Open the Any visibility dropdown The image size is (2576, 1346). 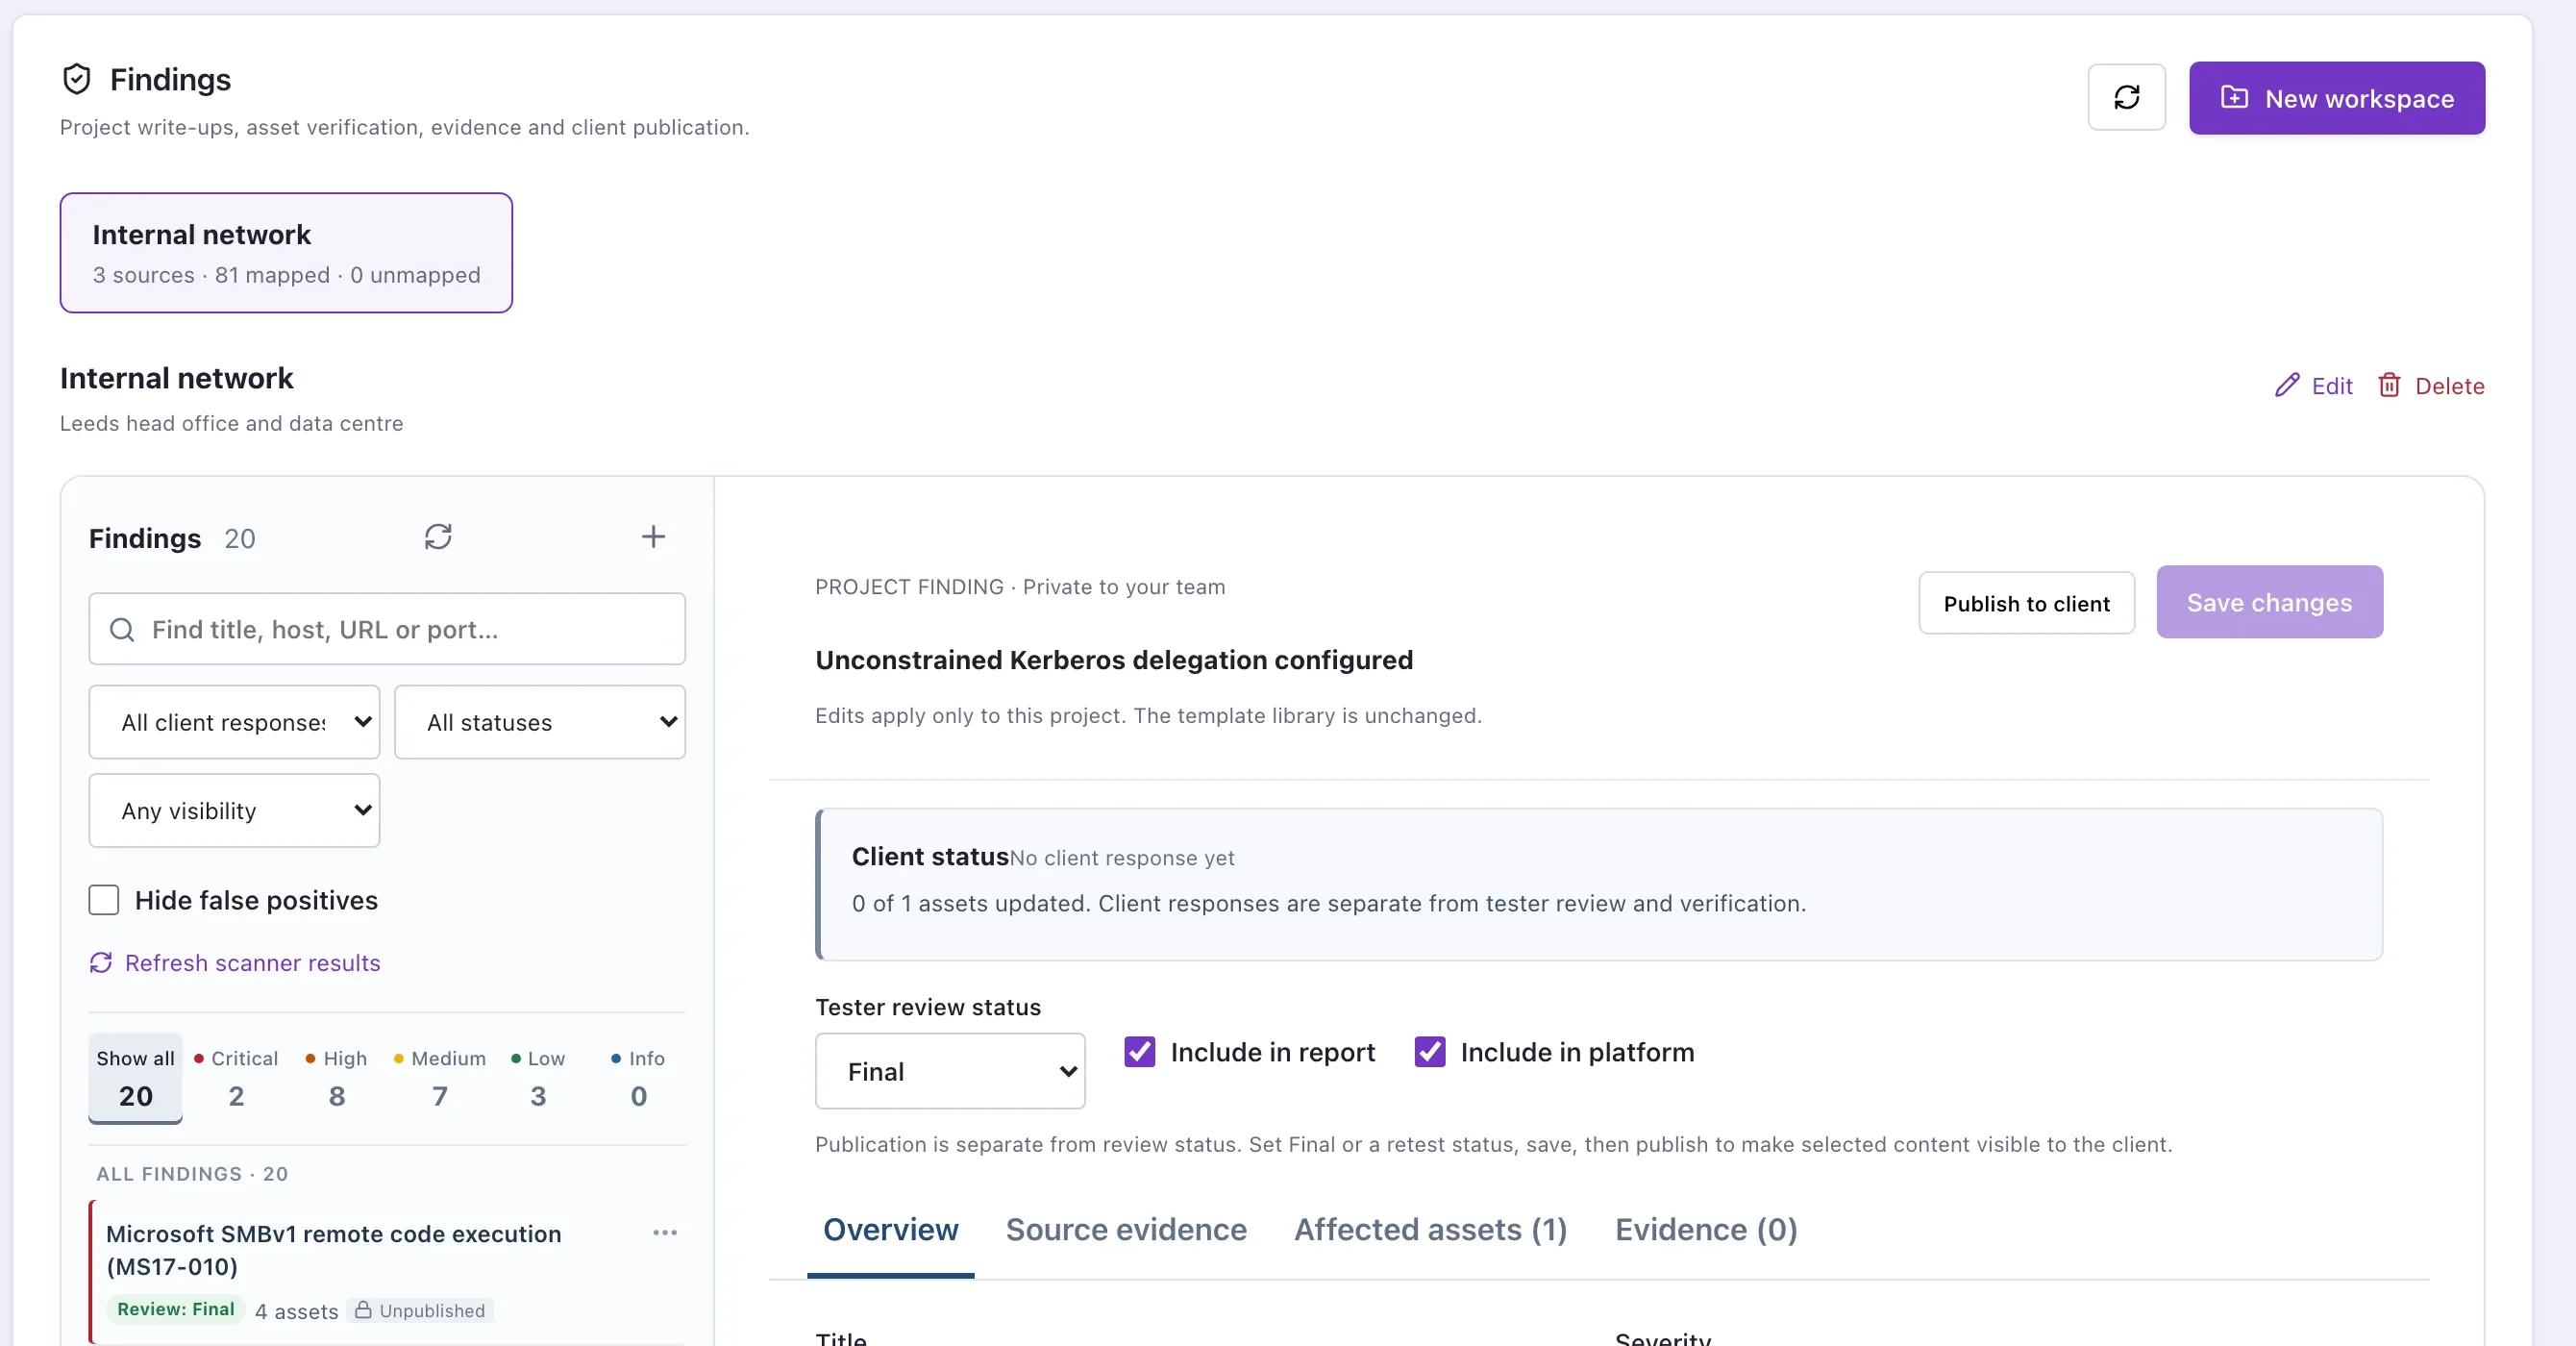click(x=234, y=810)
